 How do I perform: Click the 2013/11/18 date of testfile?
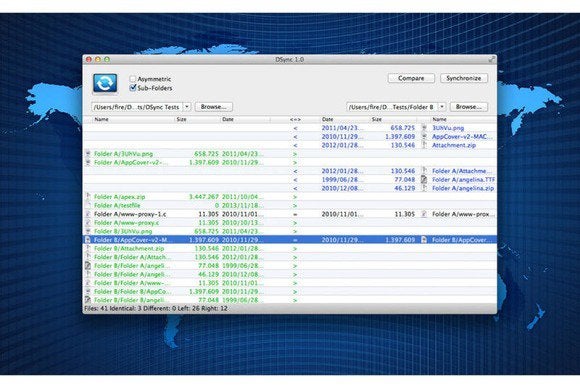coord(242,205)
